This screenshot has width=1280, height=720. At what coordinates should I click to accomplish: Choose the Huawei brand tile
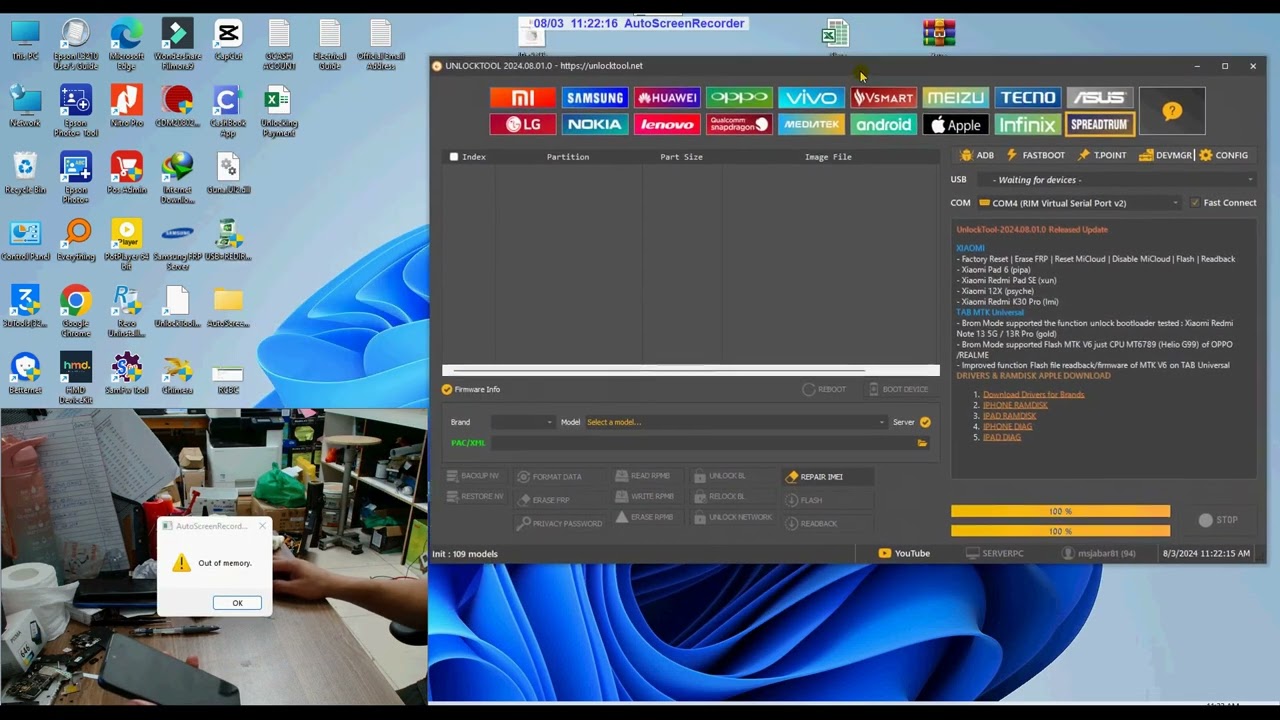[x=667, y=98]
